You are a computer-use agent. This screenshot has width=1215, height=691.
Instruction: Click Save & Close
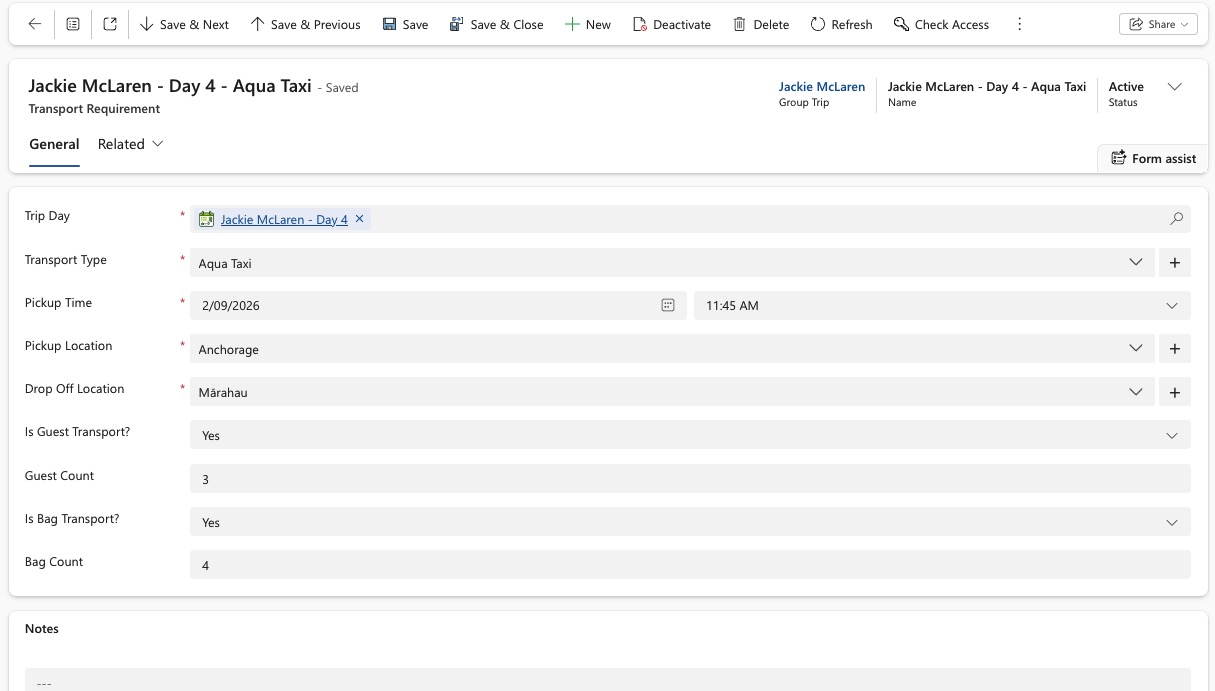point(496,24)
